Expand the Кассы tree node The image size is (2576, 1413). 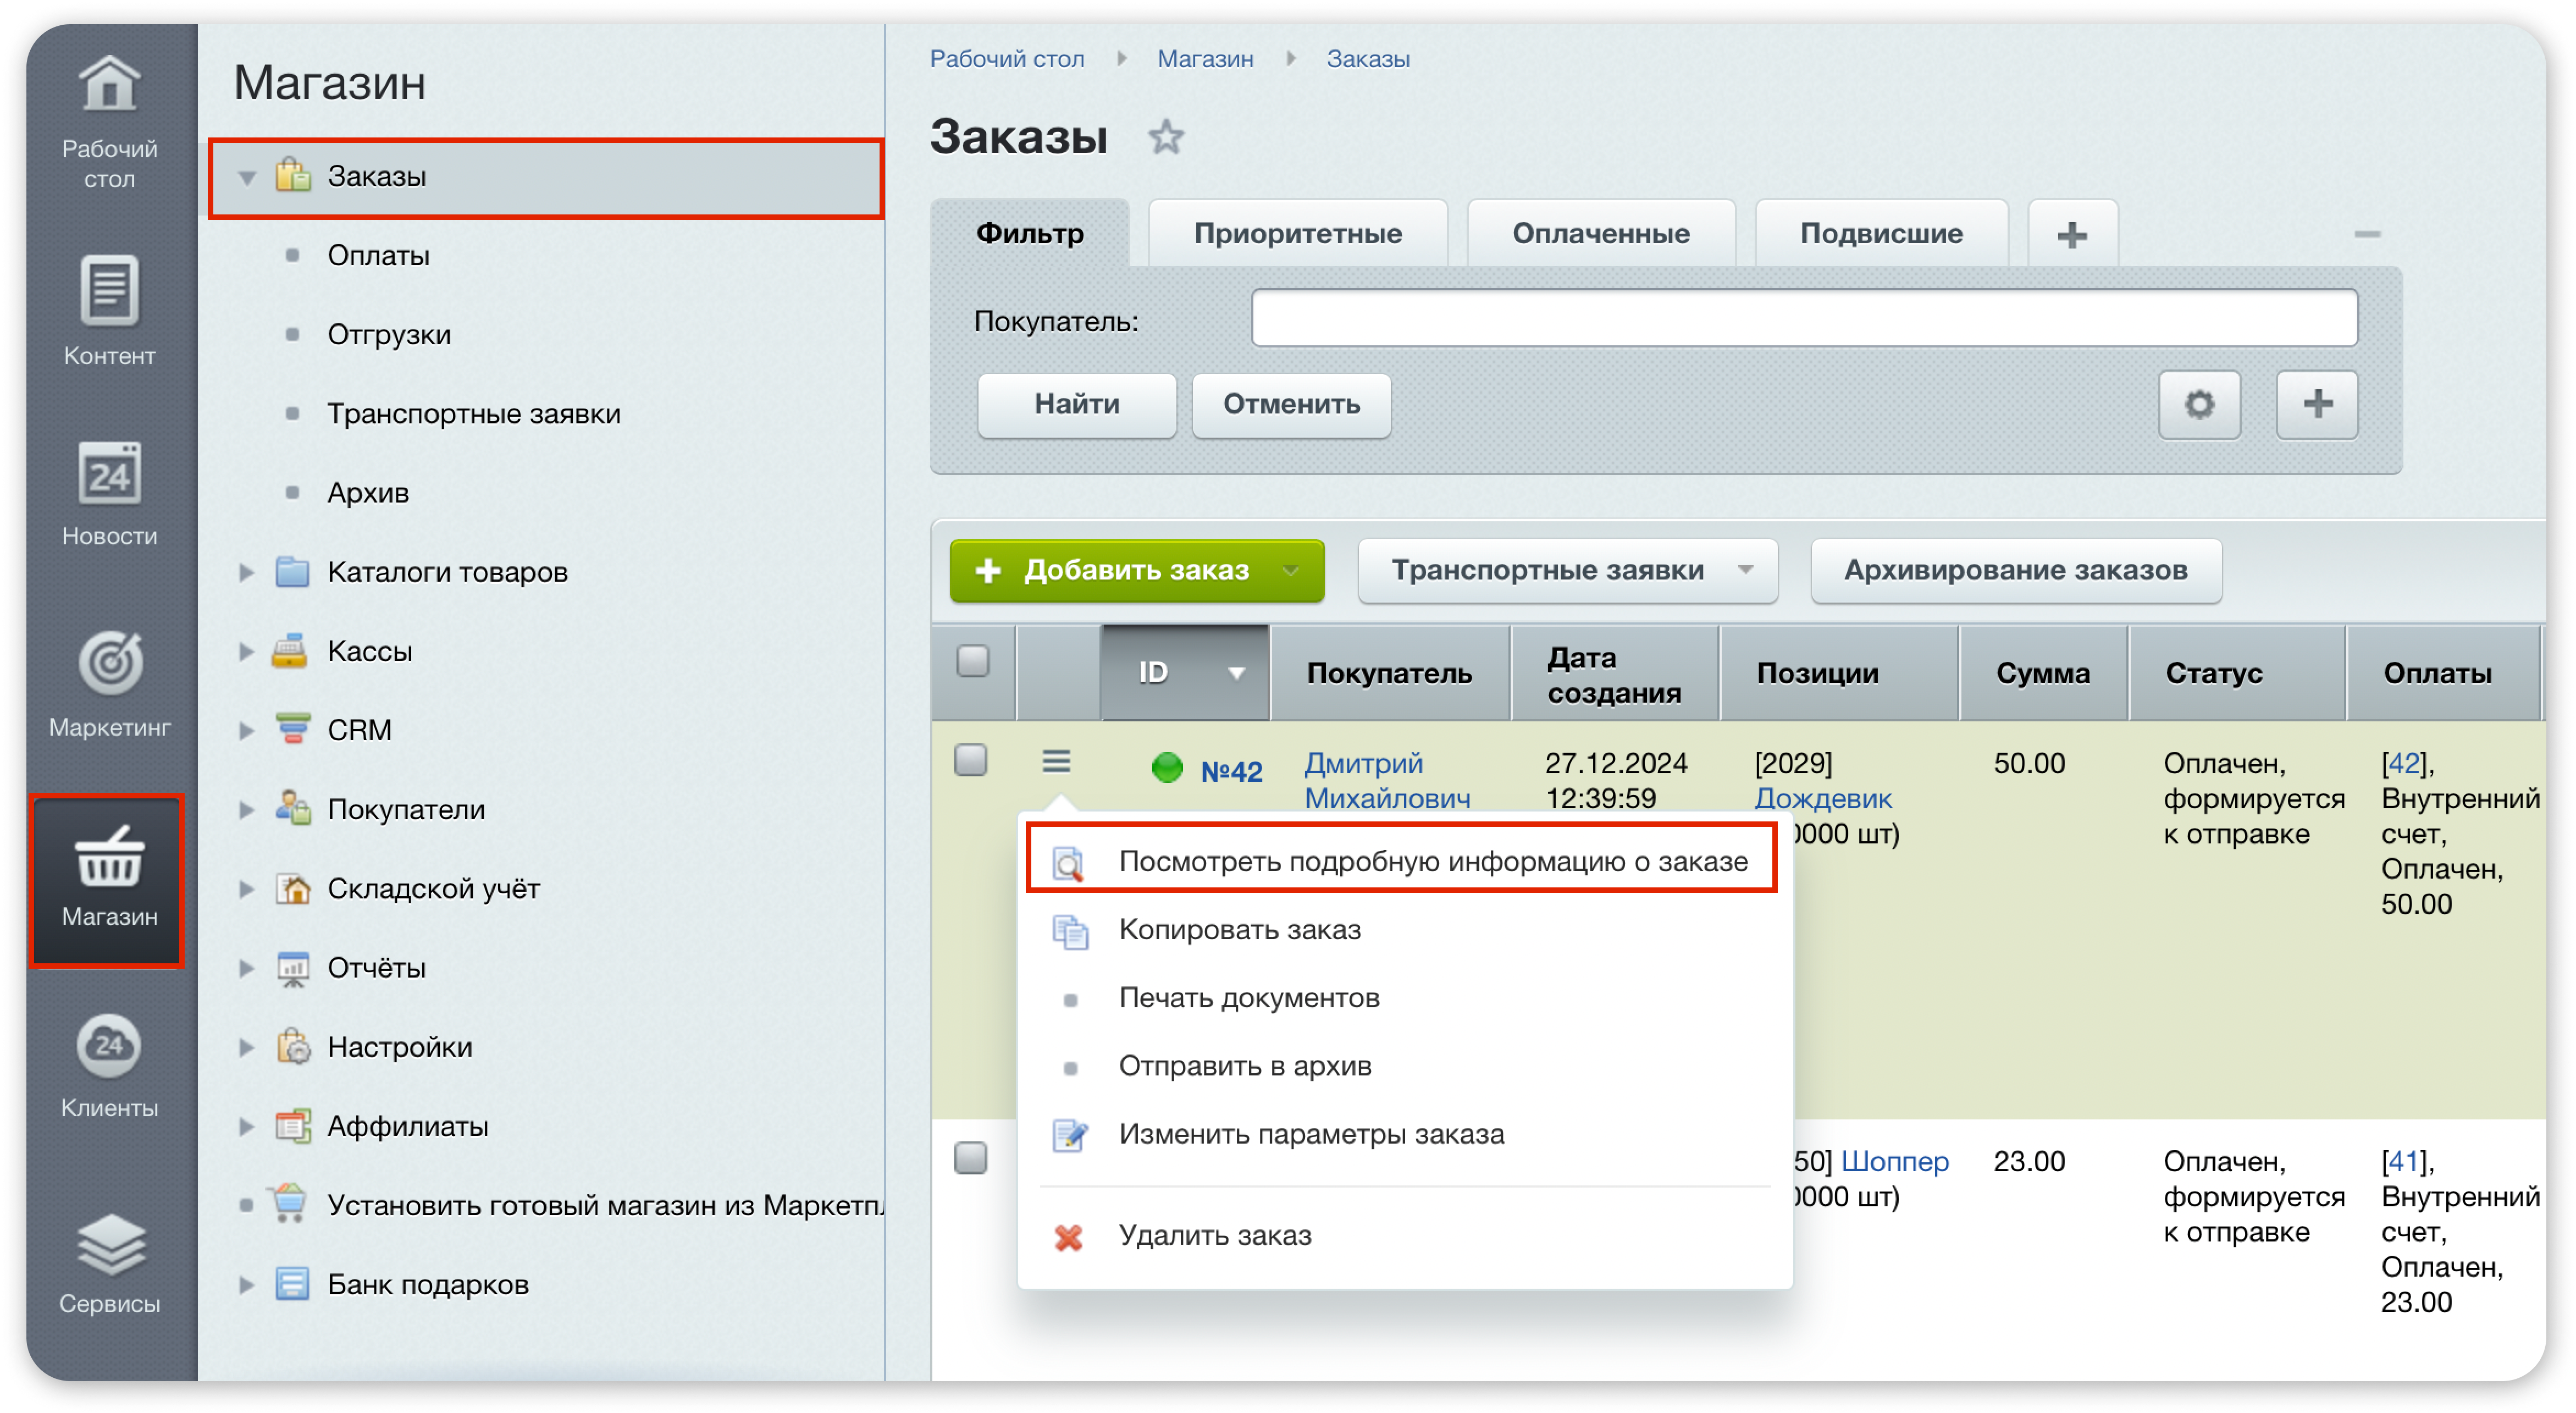pos(246,651)
